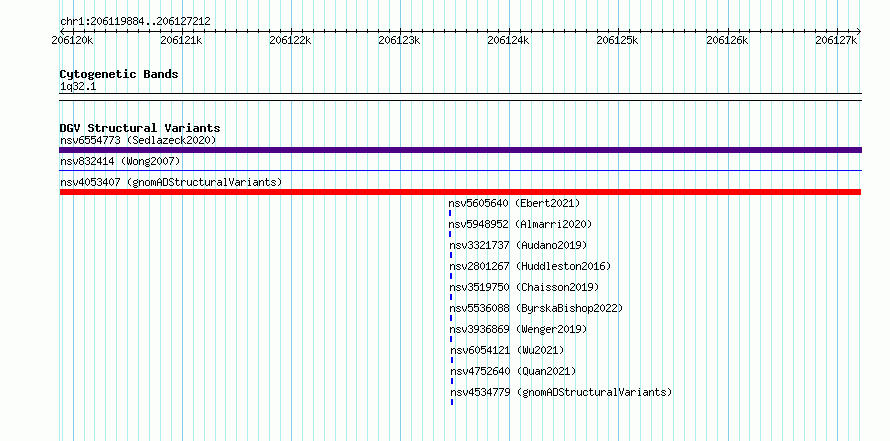Image resolution: width=890 pixels, height=441 pixels.
Task: Click the chr1:206119884..206127212 region label
Action: pyautogui.click(x=135, y=22)
